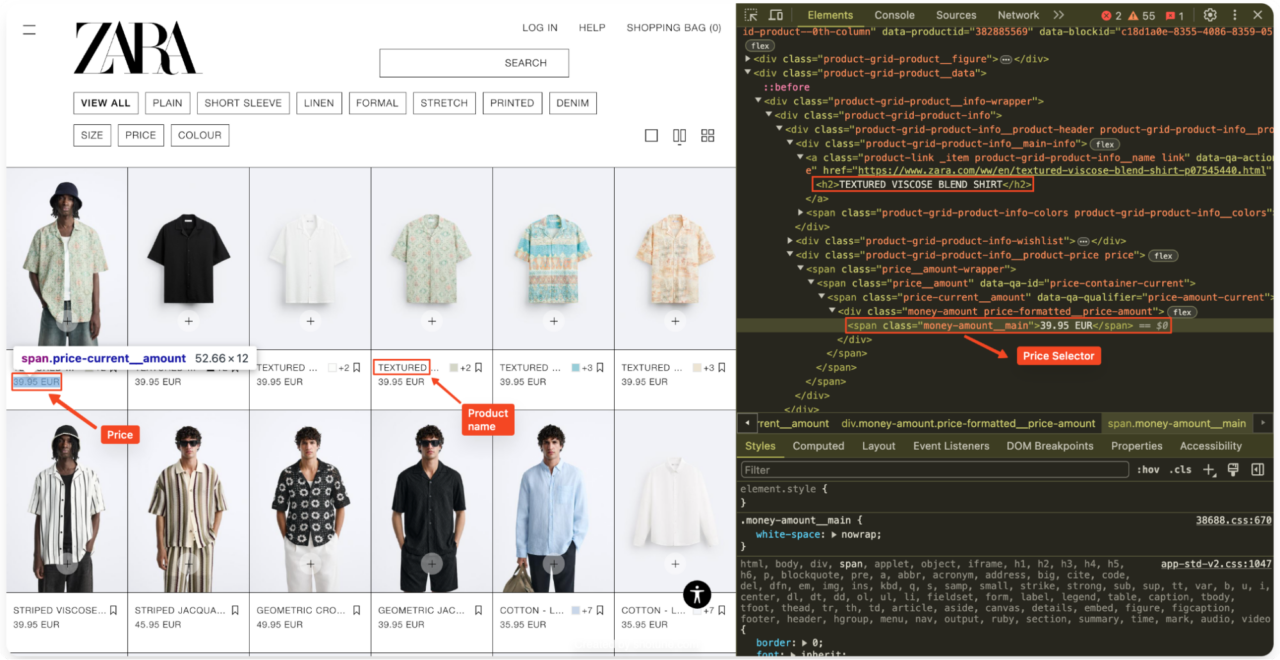Expand the product-info-wishlist div
Image resolution: width=1280 pixels, height=660 pixels.
(x=790, y=241)
